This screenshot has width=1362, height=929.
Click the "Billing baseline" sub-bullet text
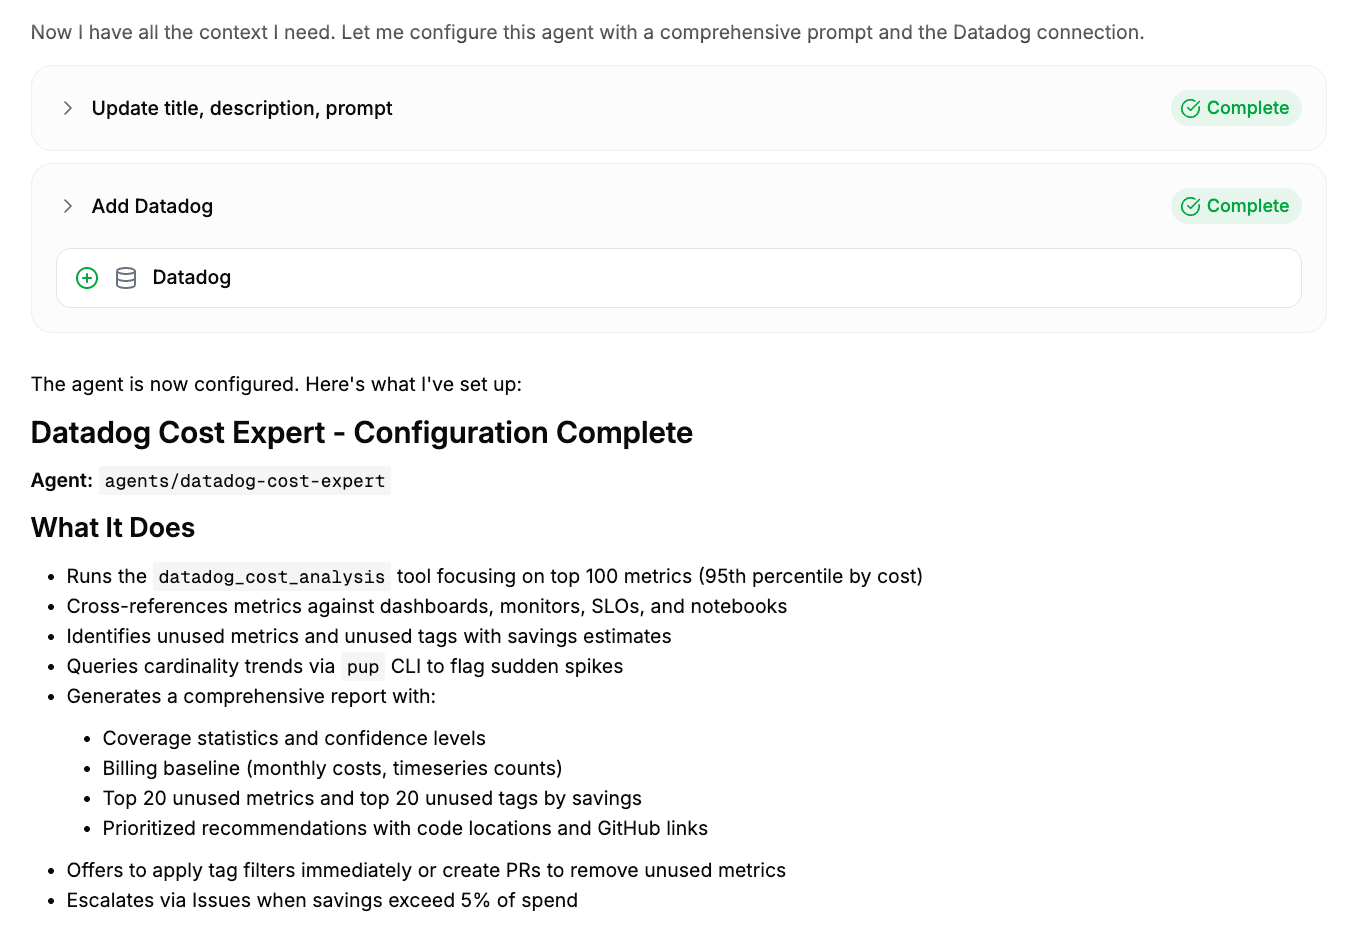click(332, 768)
